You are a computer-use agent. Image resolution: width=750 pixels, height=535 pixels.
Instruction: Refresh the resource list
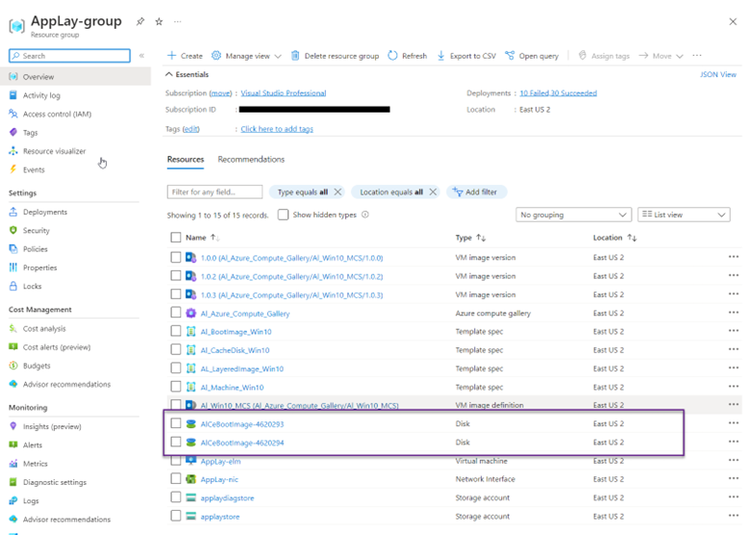(x=407, y=55)
